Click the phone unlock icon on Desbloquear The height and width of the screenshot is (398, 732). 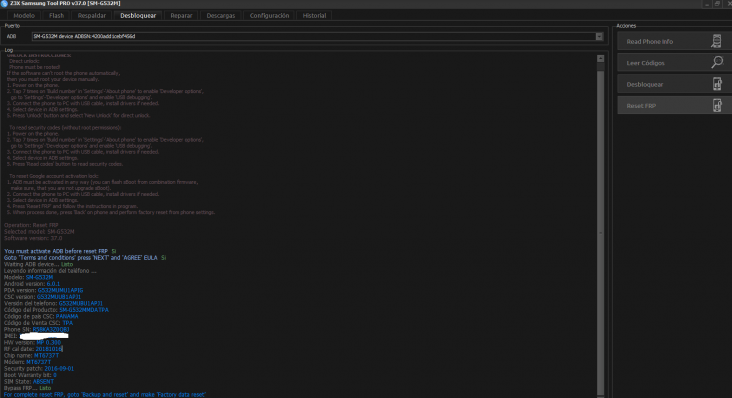717,84
